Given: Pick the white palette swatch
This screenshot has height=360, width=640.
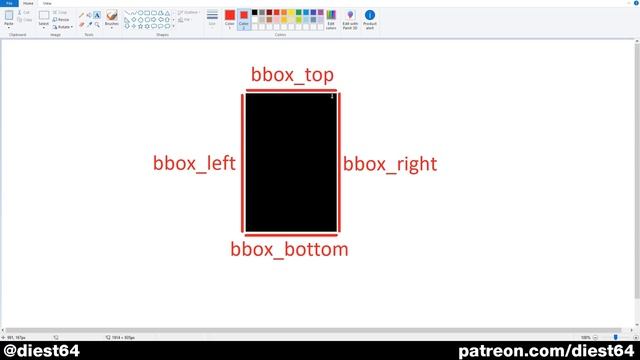Looking at the screenshot, I should point(255,20).
